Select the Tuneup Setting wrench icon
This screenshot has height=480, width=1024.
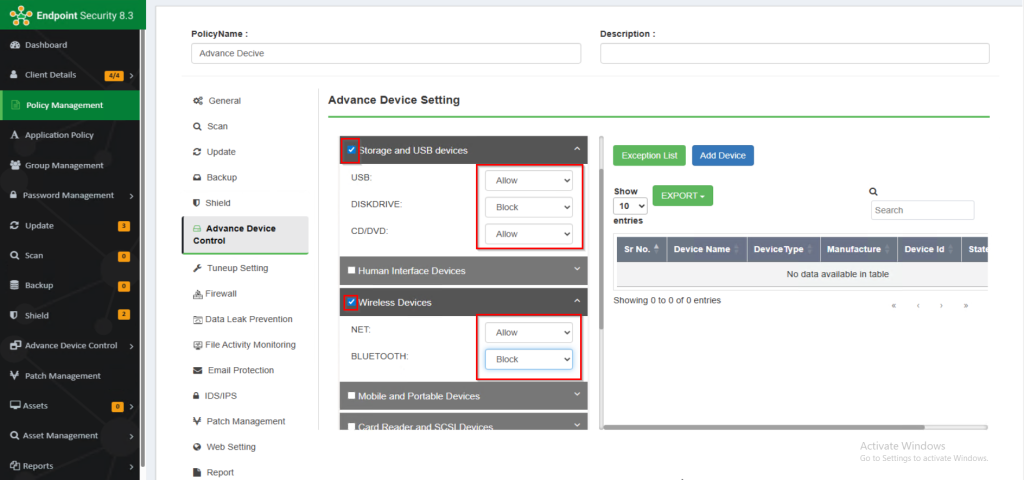click(x=198, y=269)
